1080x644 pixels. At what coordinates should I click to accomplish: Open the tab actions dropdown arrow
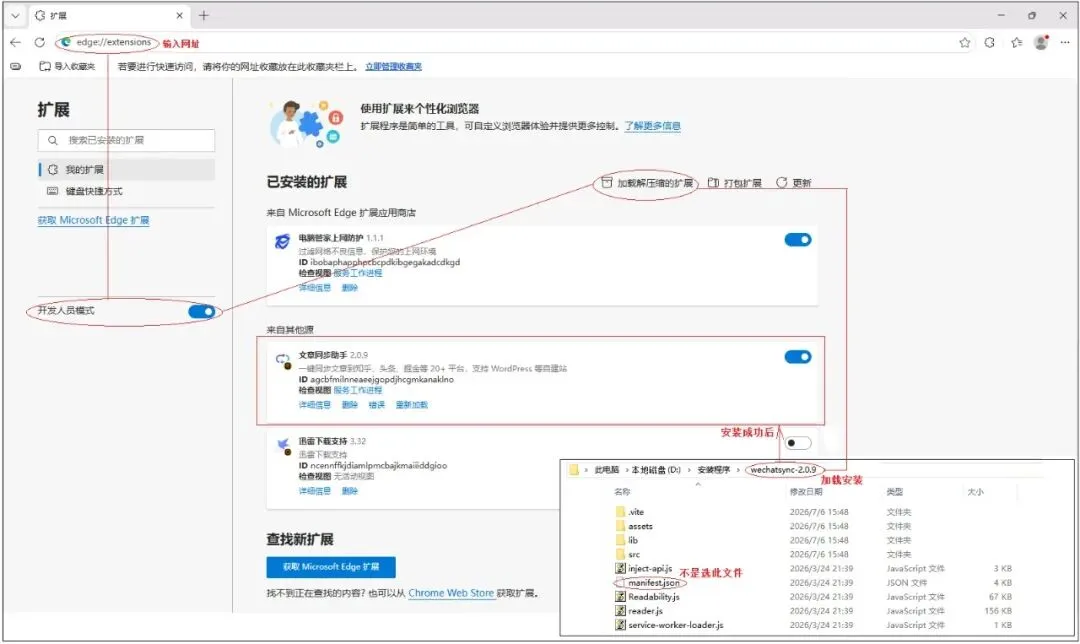point(15,15)
